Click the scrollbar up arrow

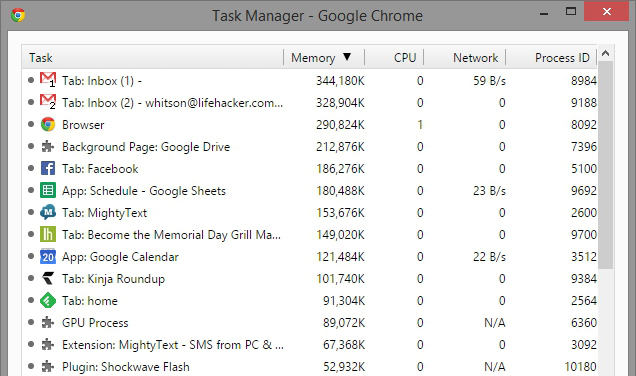point(606,53)
